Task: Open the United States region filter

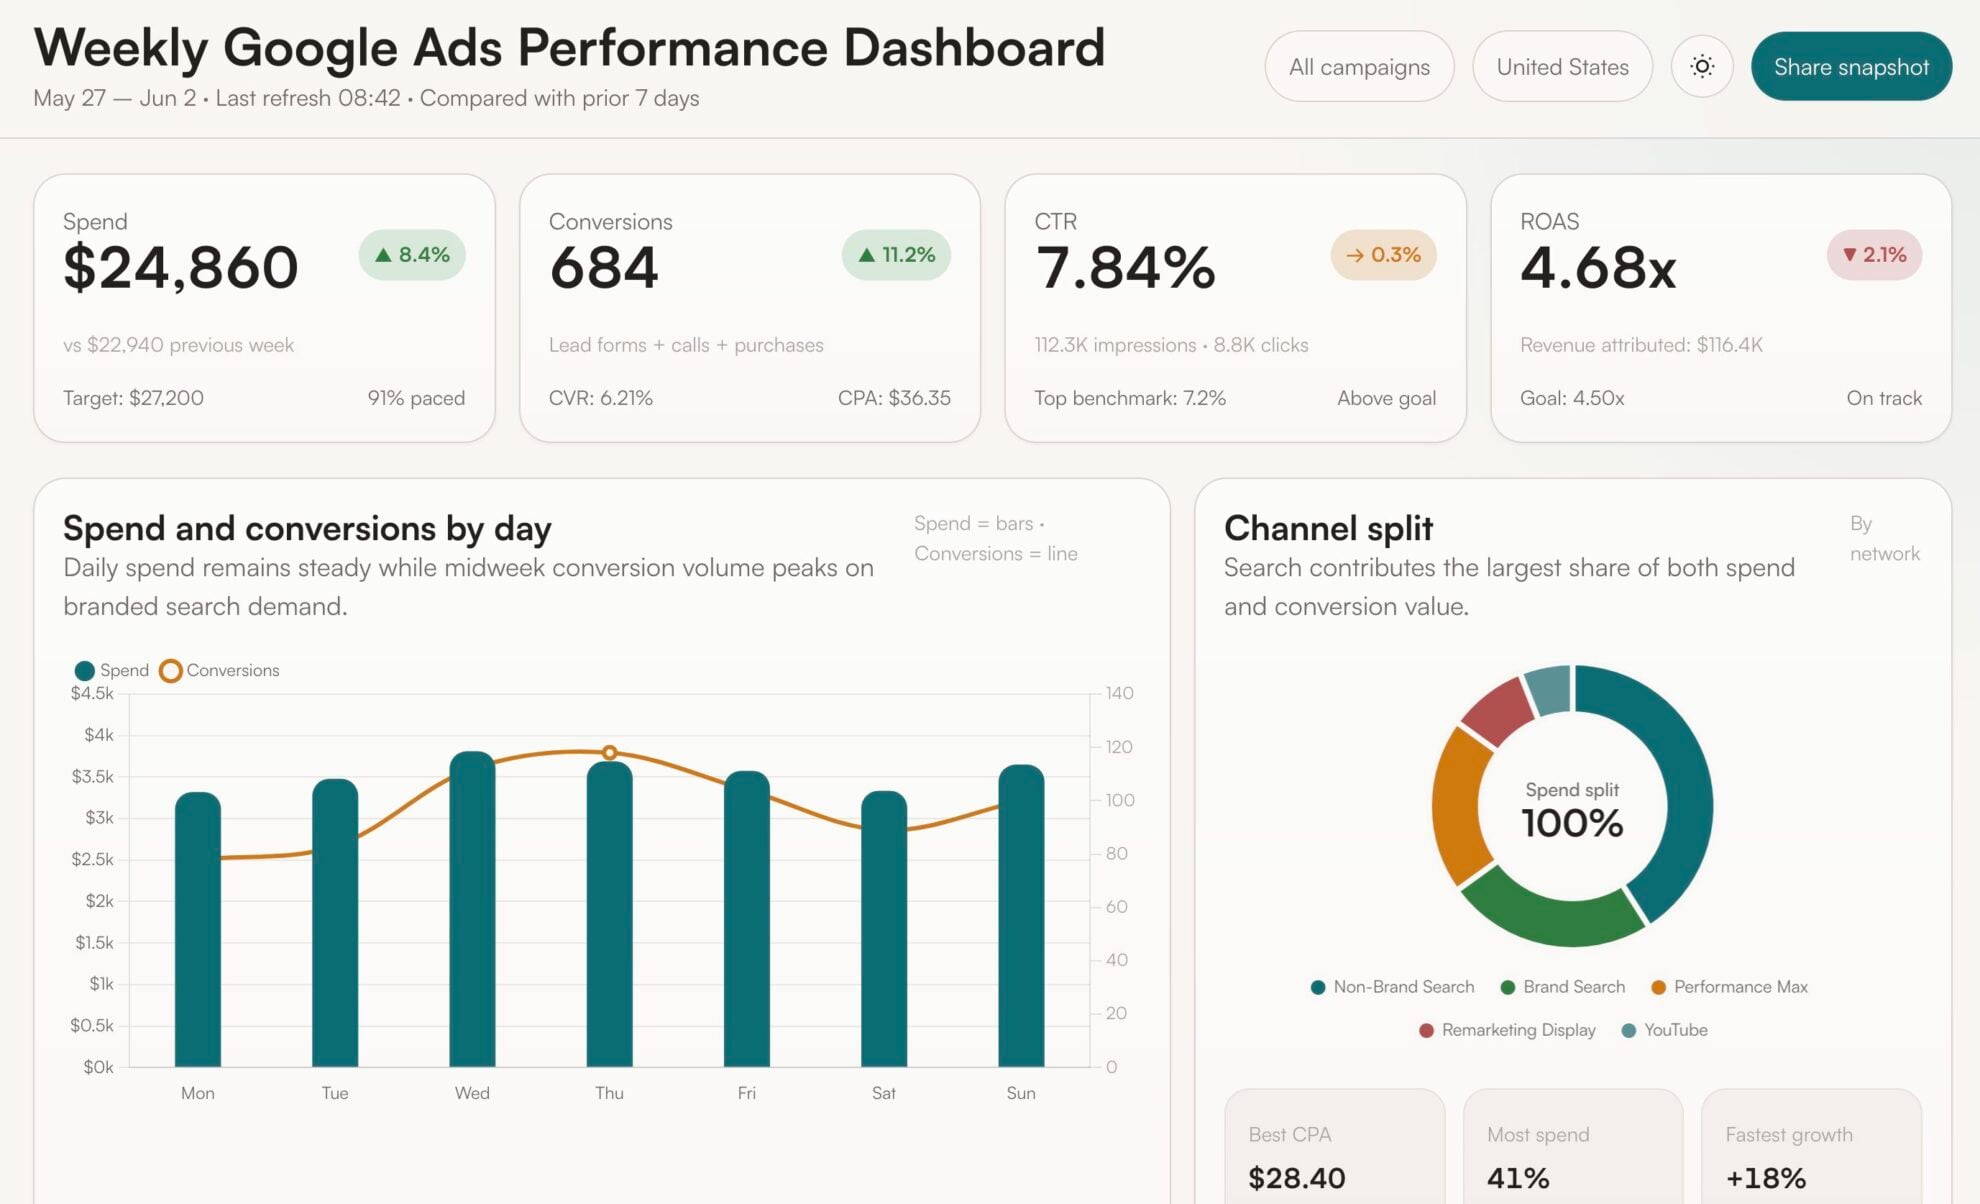Action: pos(1562,66)
